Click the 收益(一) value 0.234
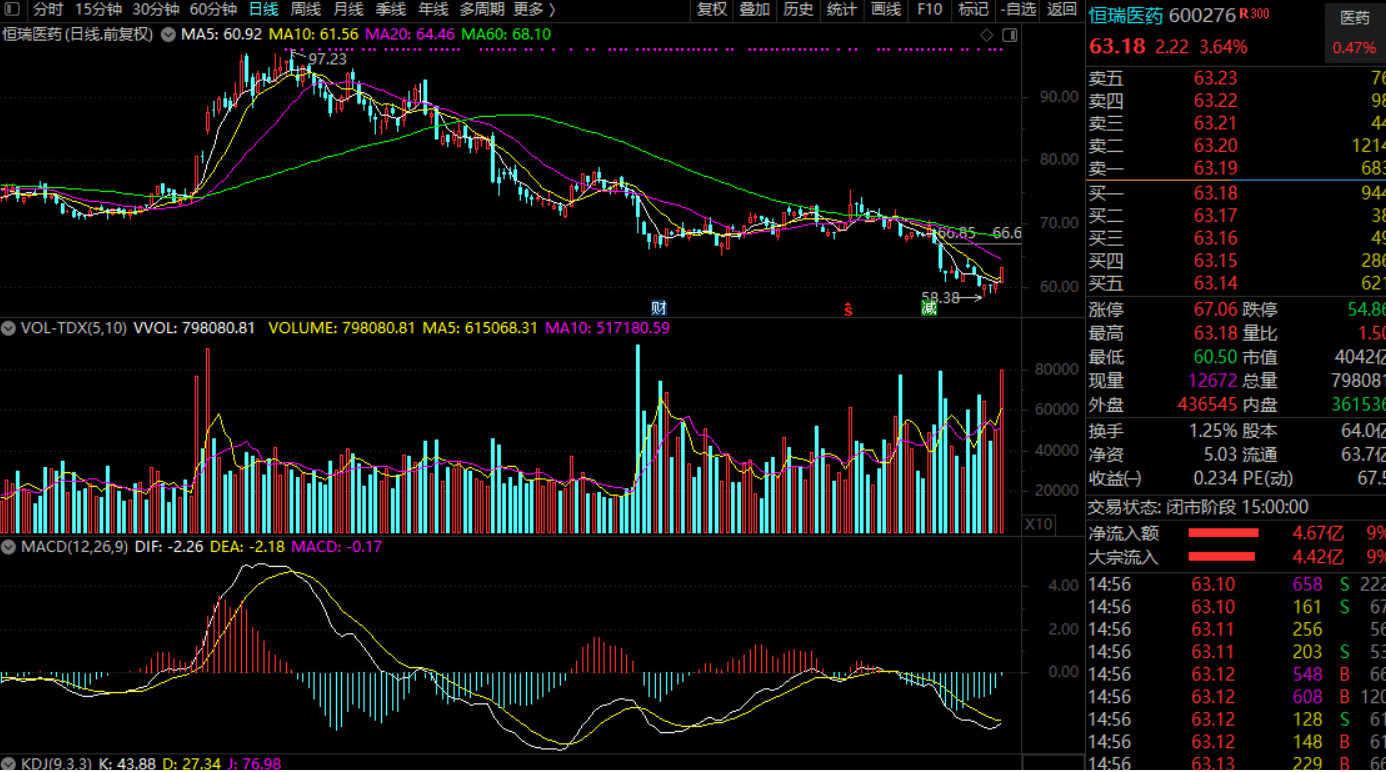Screen dimensions: 1386x772 tap(1215, 479)
